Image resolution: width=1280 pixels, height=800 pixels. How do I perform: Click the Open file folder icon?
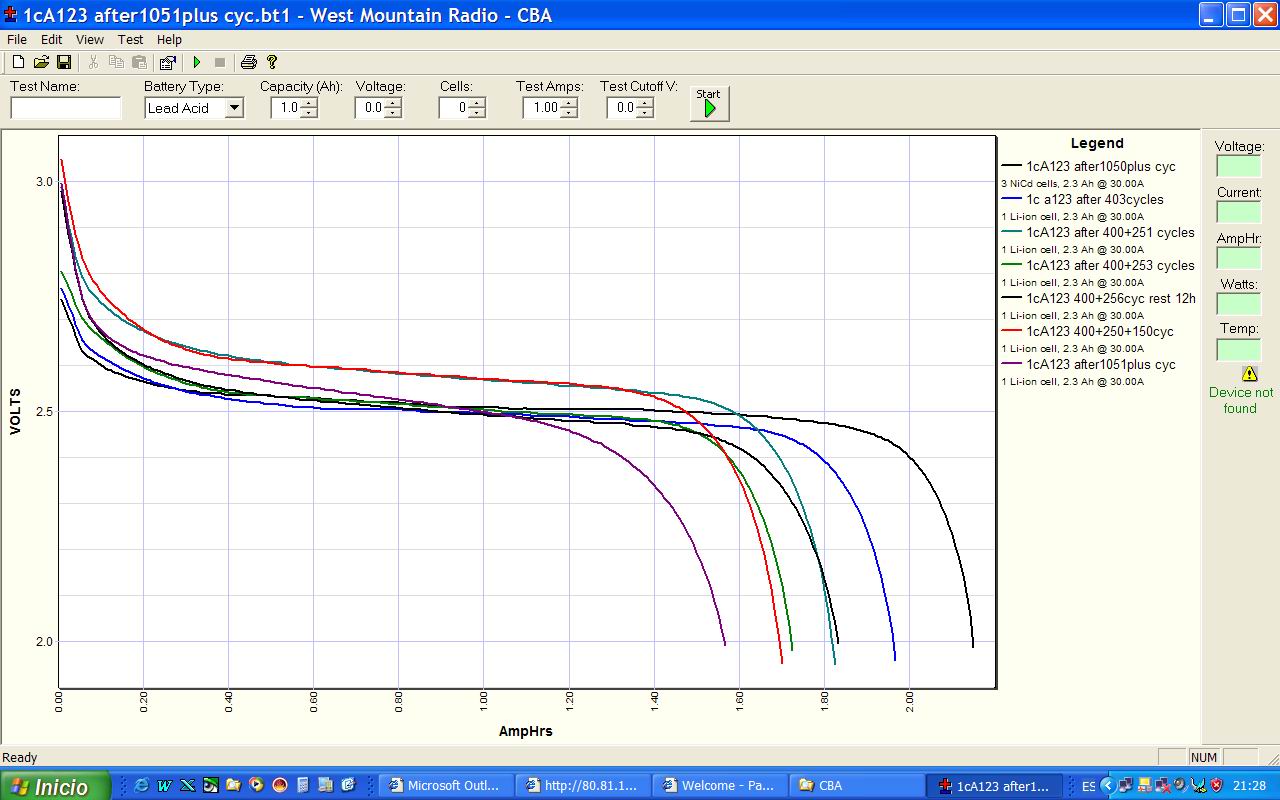click(x=41, y=62)
